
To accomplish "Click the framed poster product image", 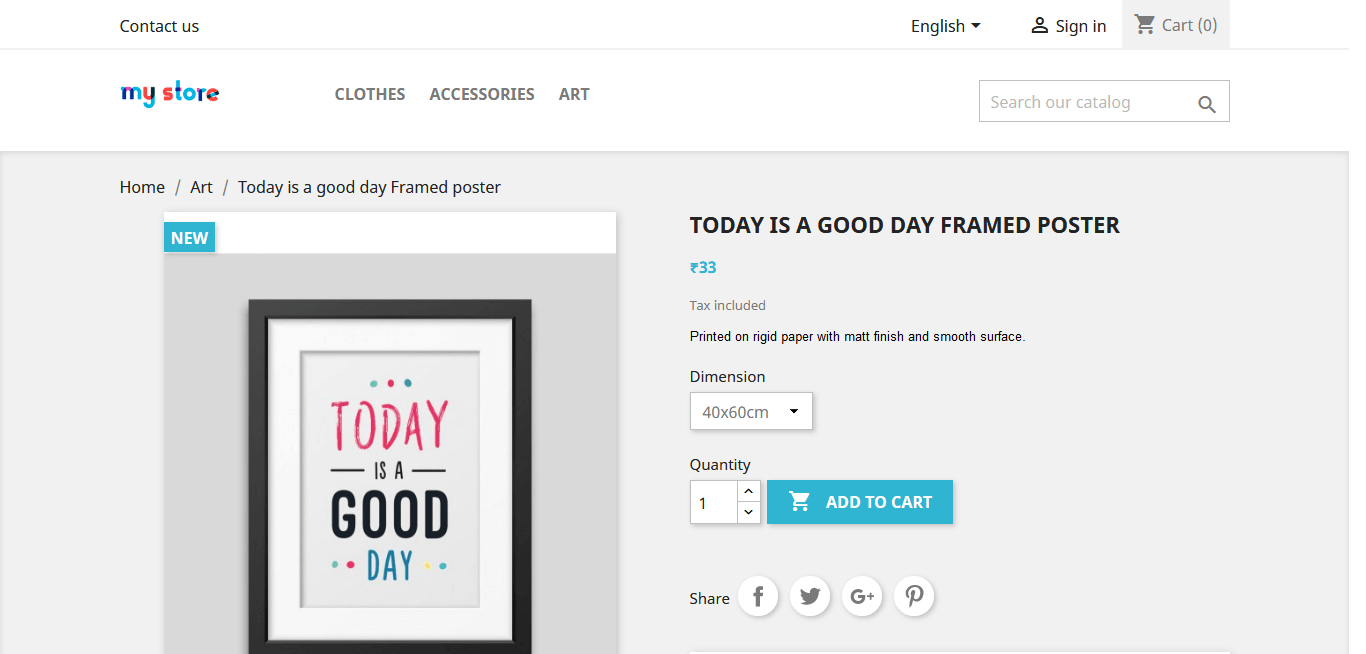I will 390,470.
